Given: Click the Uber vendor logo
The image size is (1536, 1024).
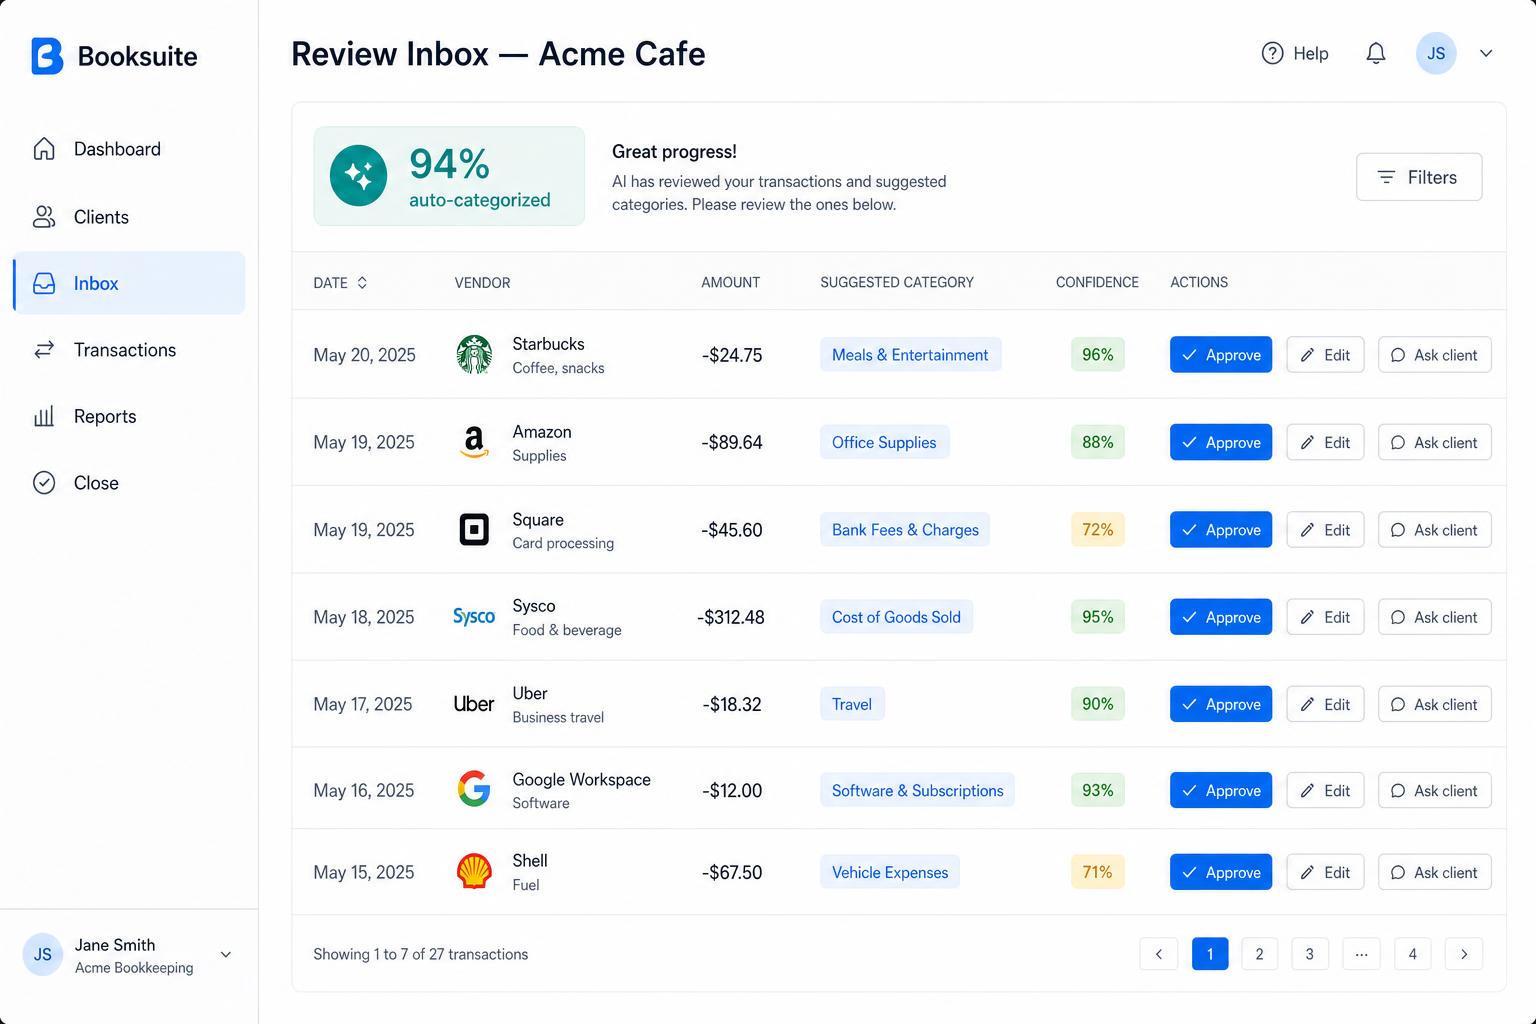Looking at the screenshot, I should (474, 704).
